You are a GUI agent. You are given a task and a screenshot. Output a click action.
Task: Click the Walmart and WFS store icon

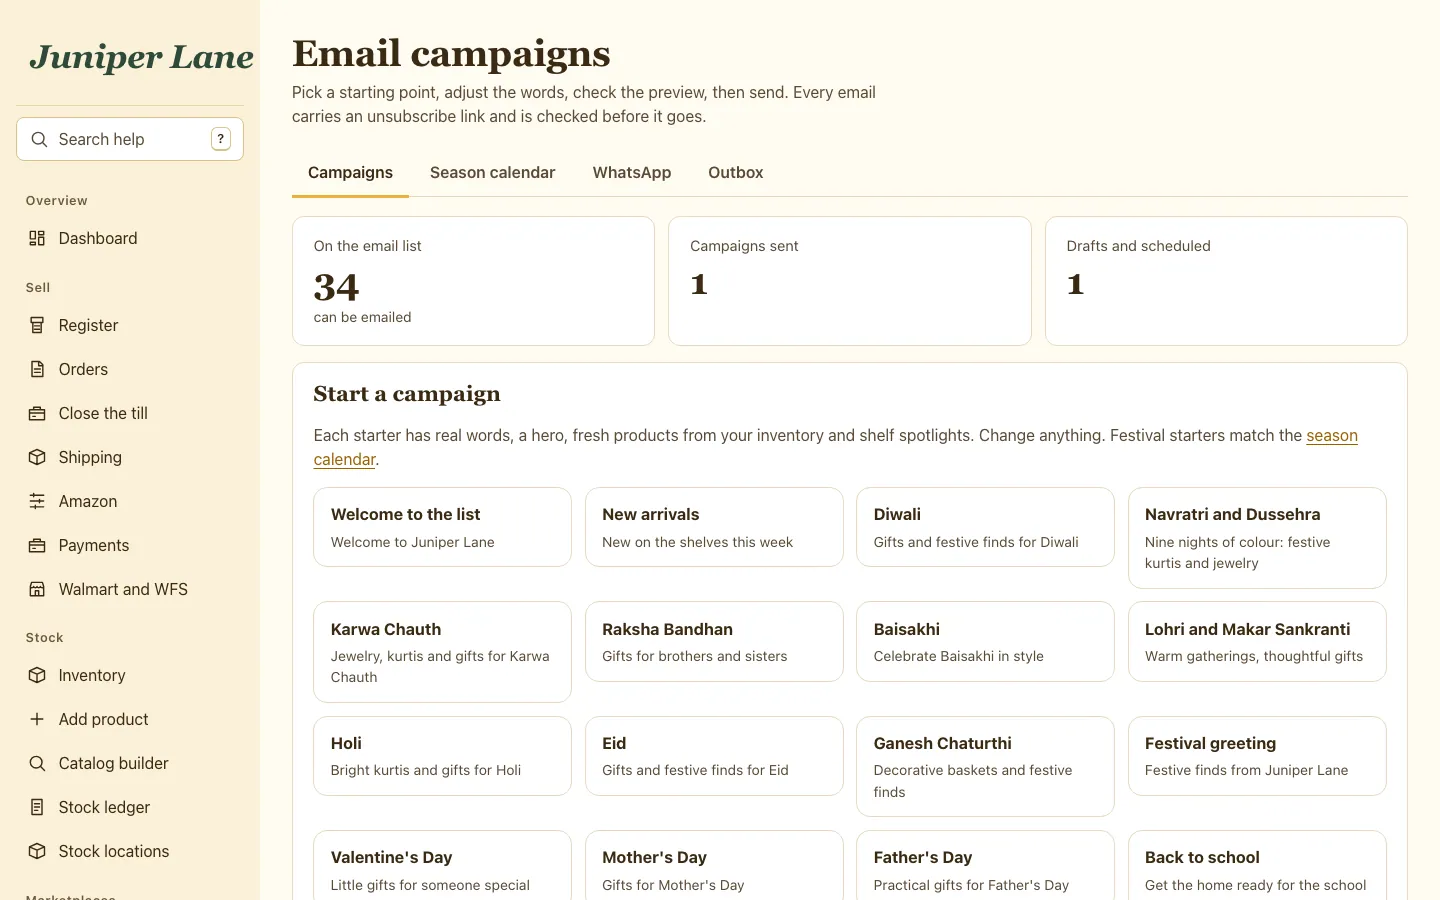point(37,589)
